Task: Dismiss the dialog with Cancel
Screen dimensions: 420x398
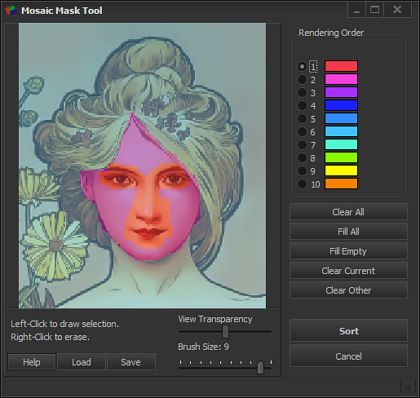Action: tap(348, 356)
